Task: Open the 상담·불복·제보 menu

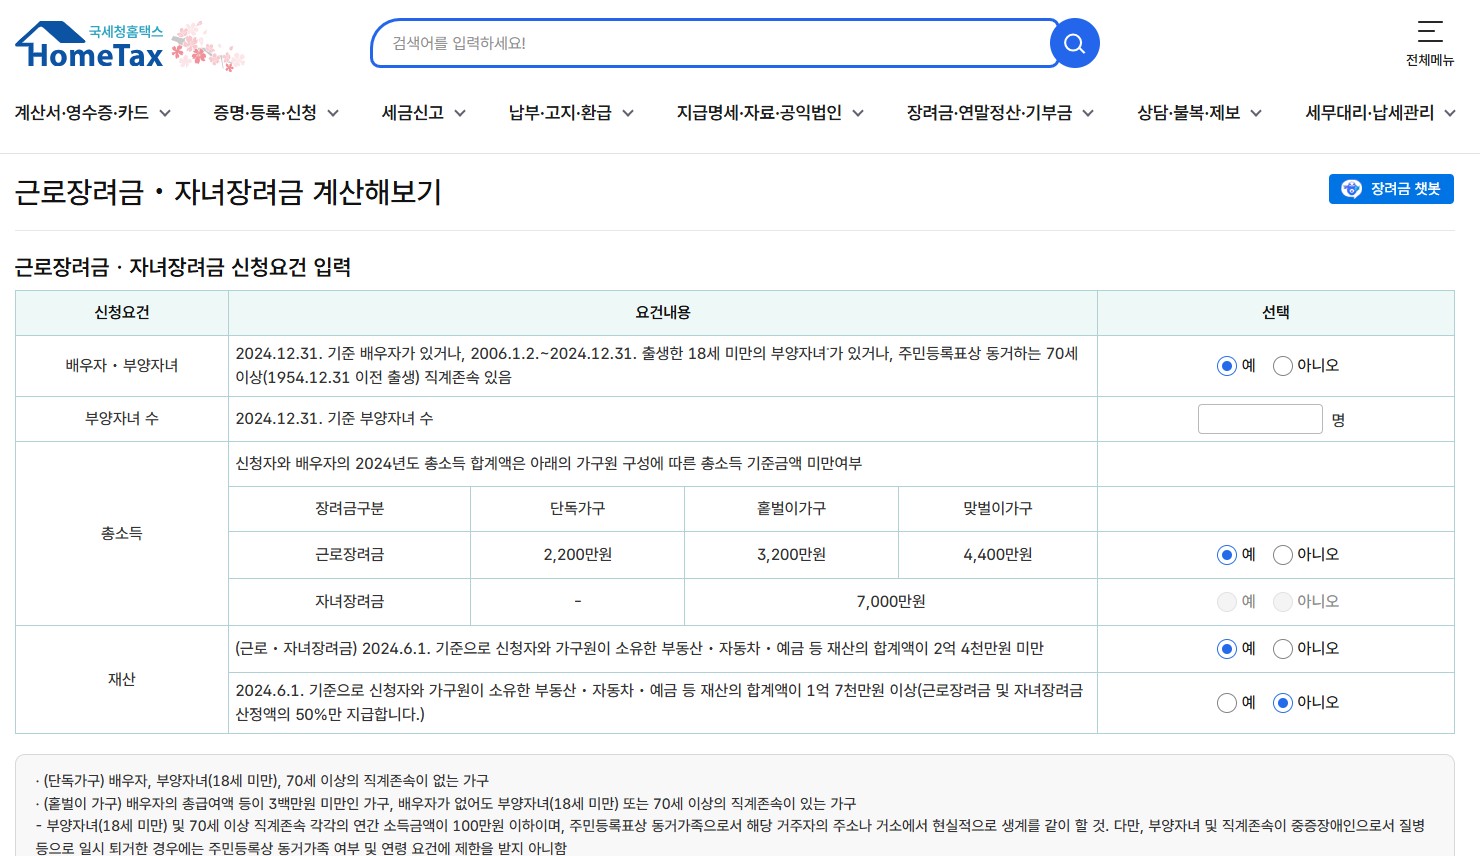Action: click(1197, 113)
